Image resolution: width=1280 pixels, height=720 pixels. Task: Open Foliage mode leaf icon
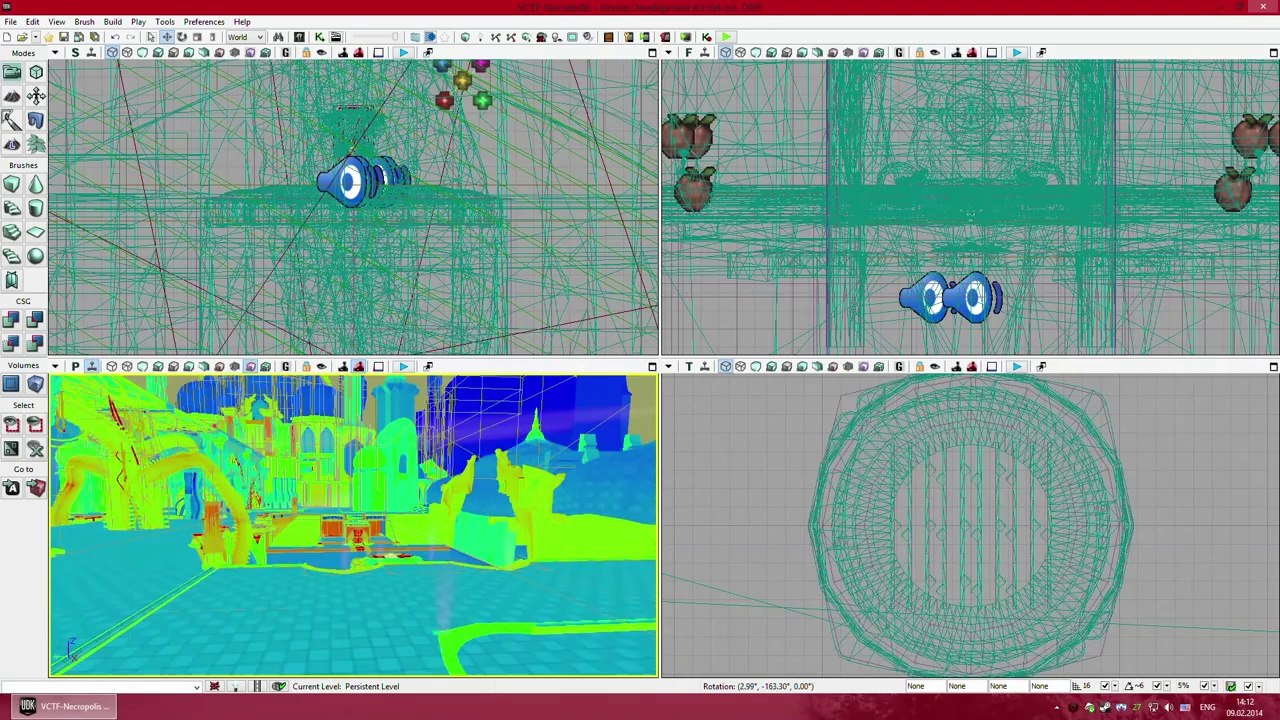[x=36, y=144]
